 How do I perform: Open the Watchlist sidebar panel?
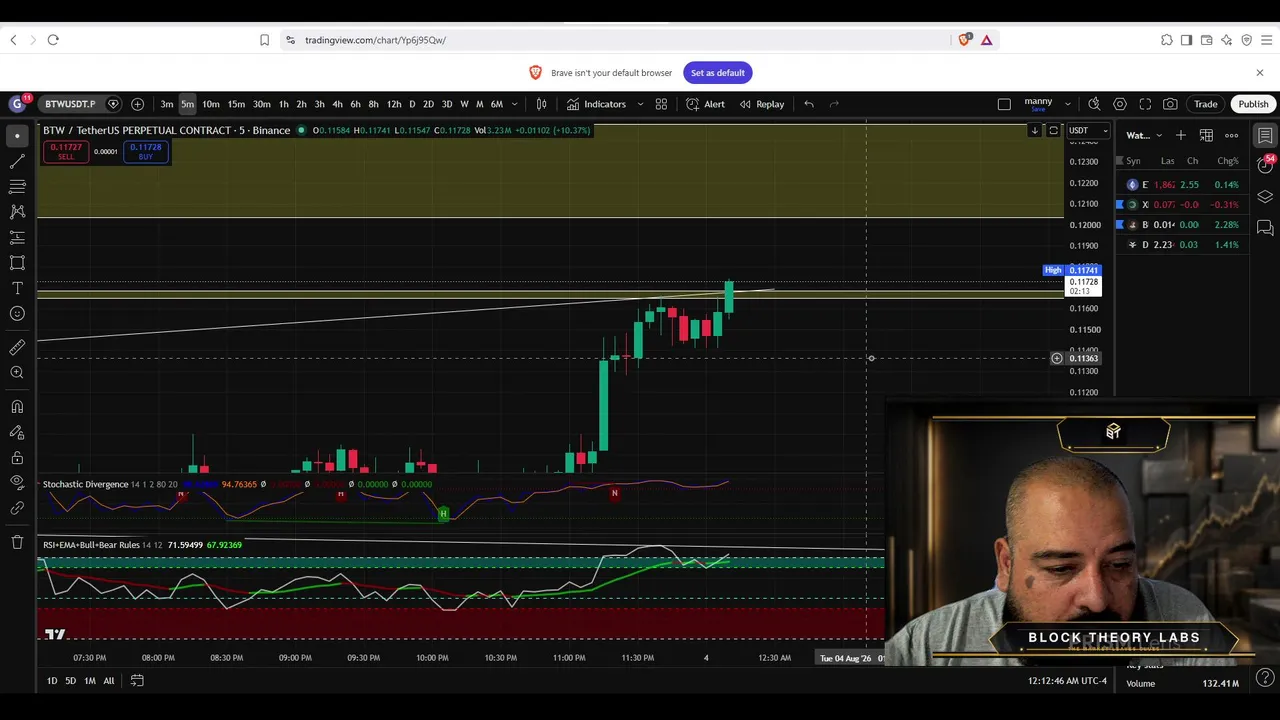pos(1265,135)
